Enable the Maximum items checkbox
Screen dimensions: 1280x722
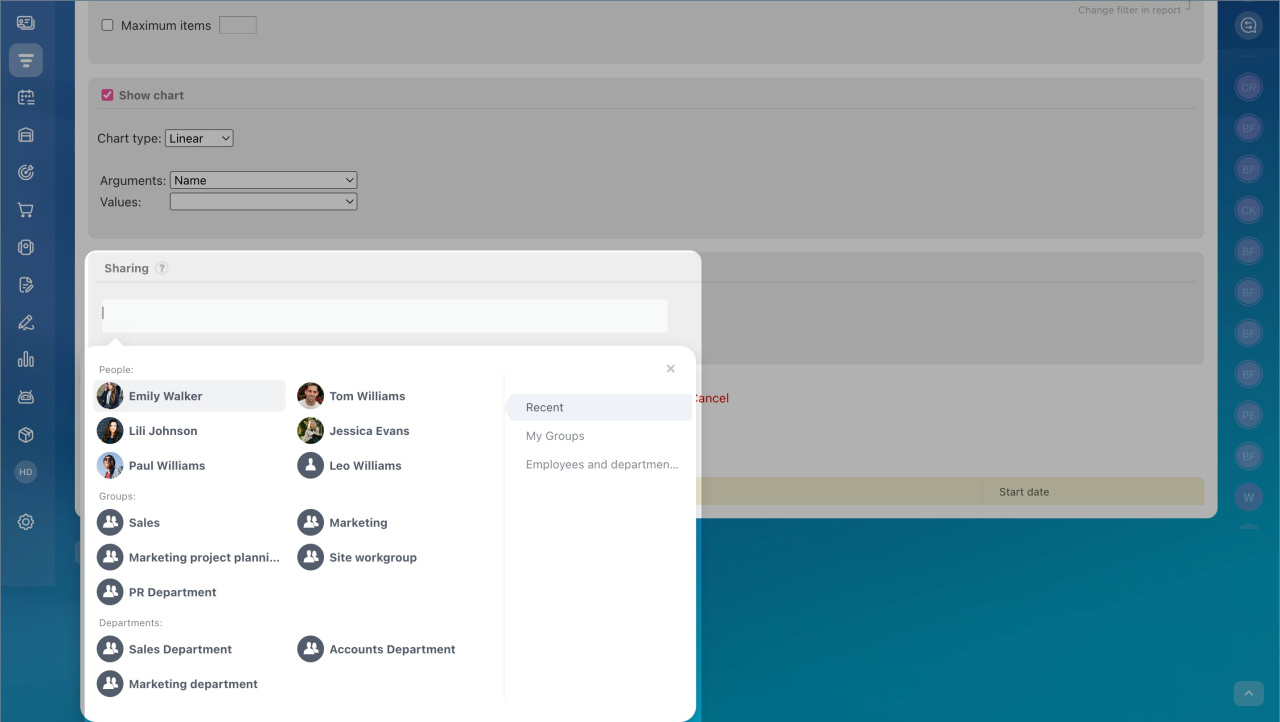coord(107,26)
